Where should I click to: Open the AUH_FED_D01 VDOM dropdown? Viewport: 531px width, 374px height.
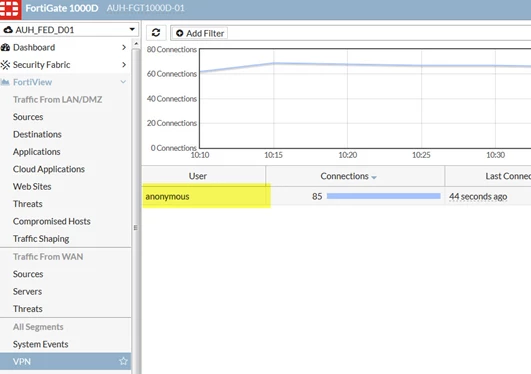(x=69, y=30)
